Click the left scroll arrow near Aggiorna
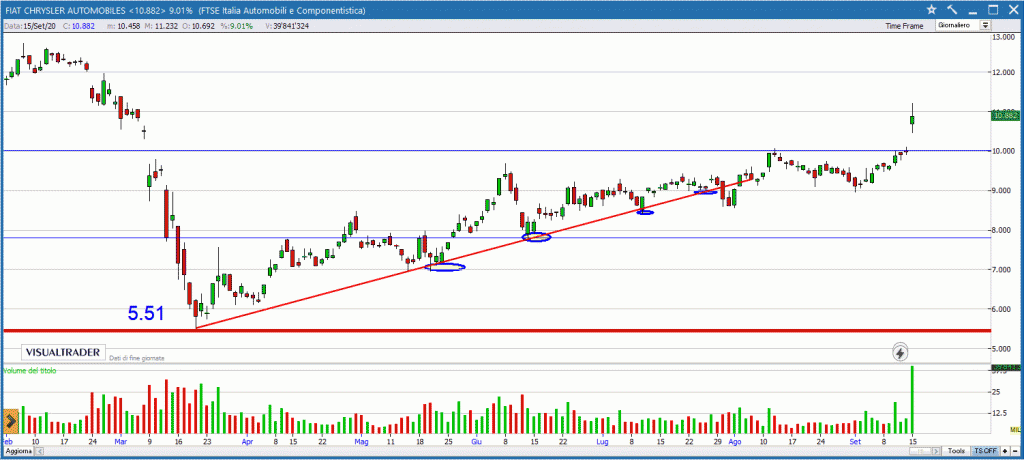The image size is (1024, 460). [x=39, y=452]
